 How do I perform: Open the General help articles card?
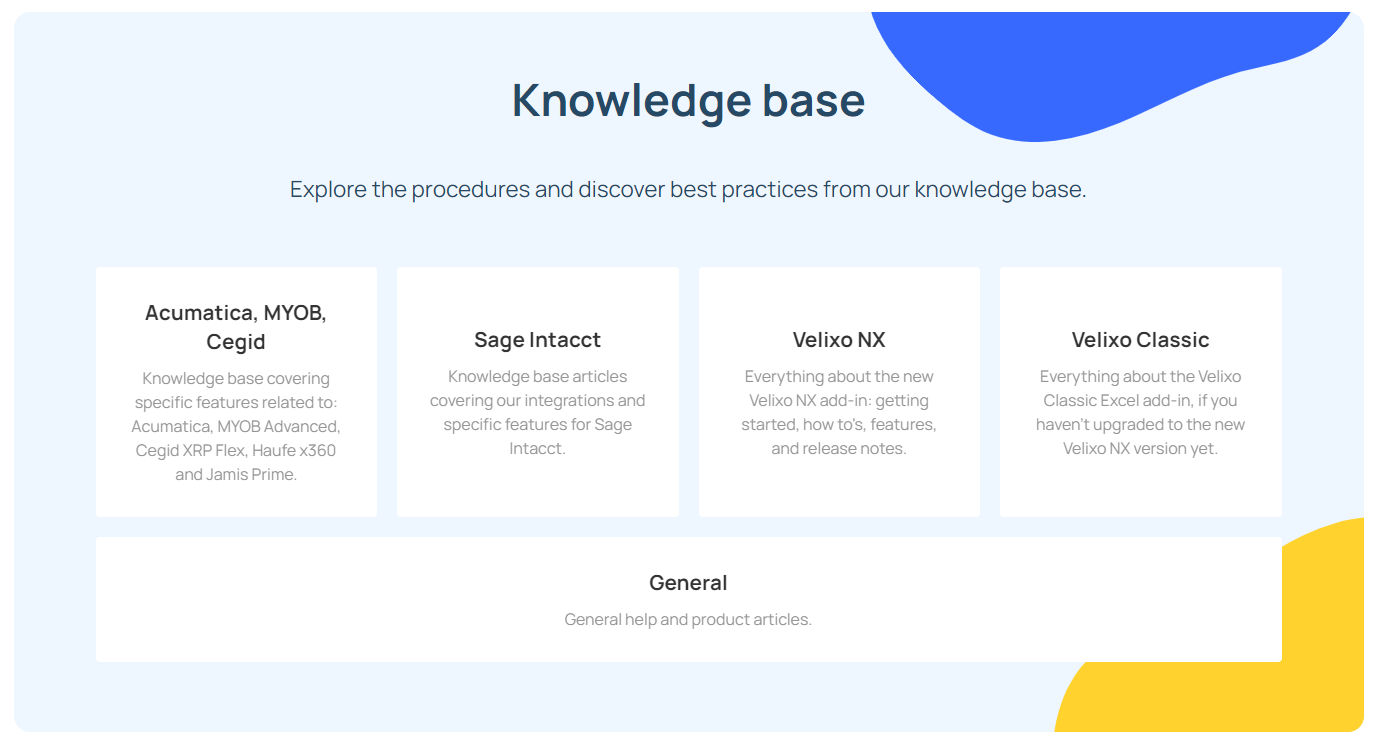click(689, 600)
